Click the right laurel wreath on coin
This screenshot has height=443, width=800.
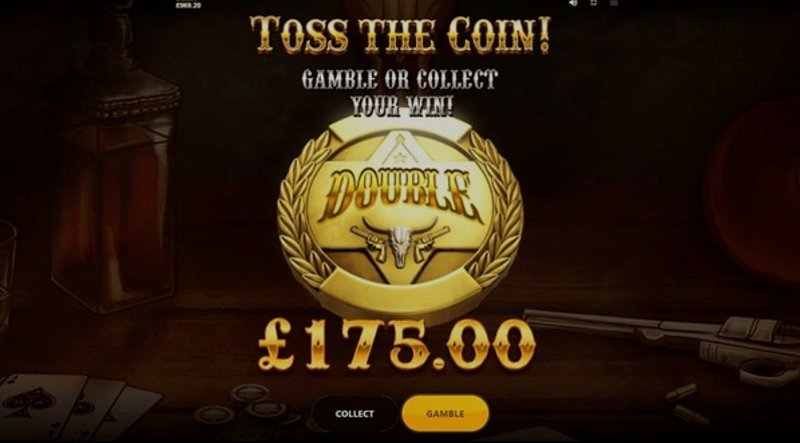point(495,209)
